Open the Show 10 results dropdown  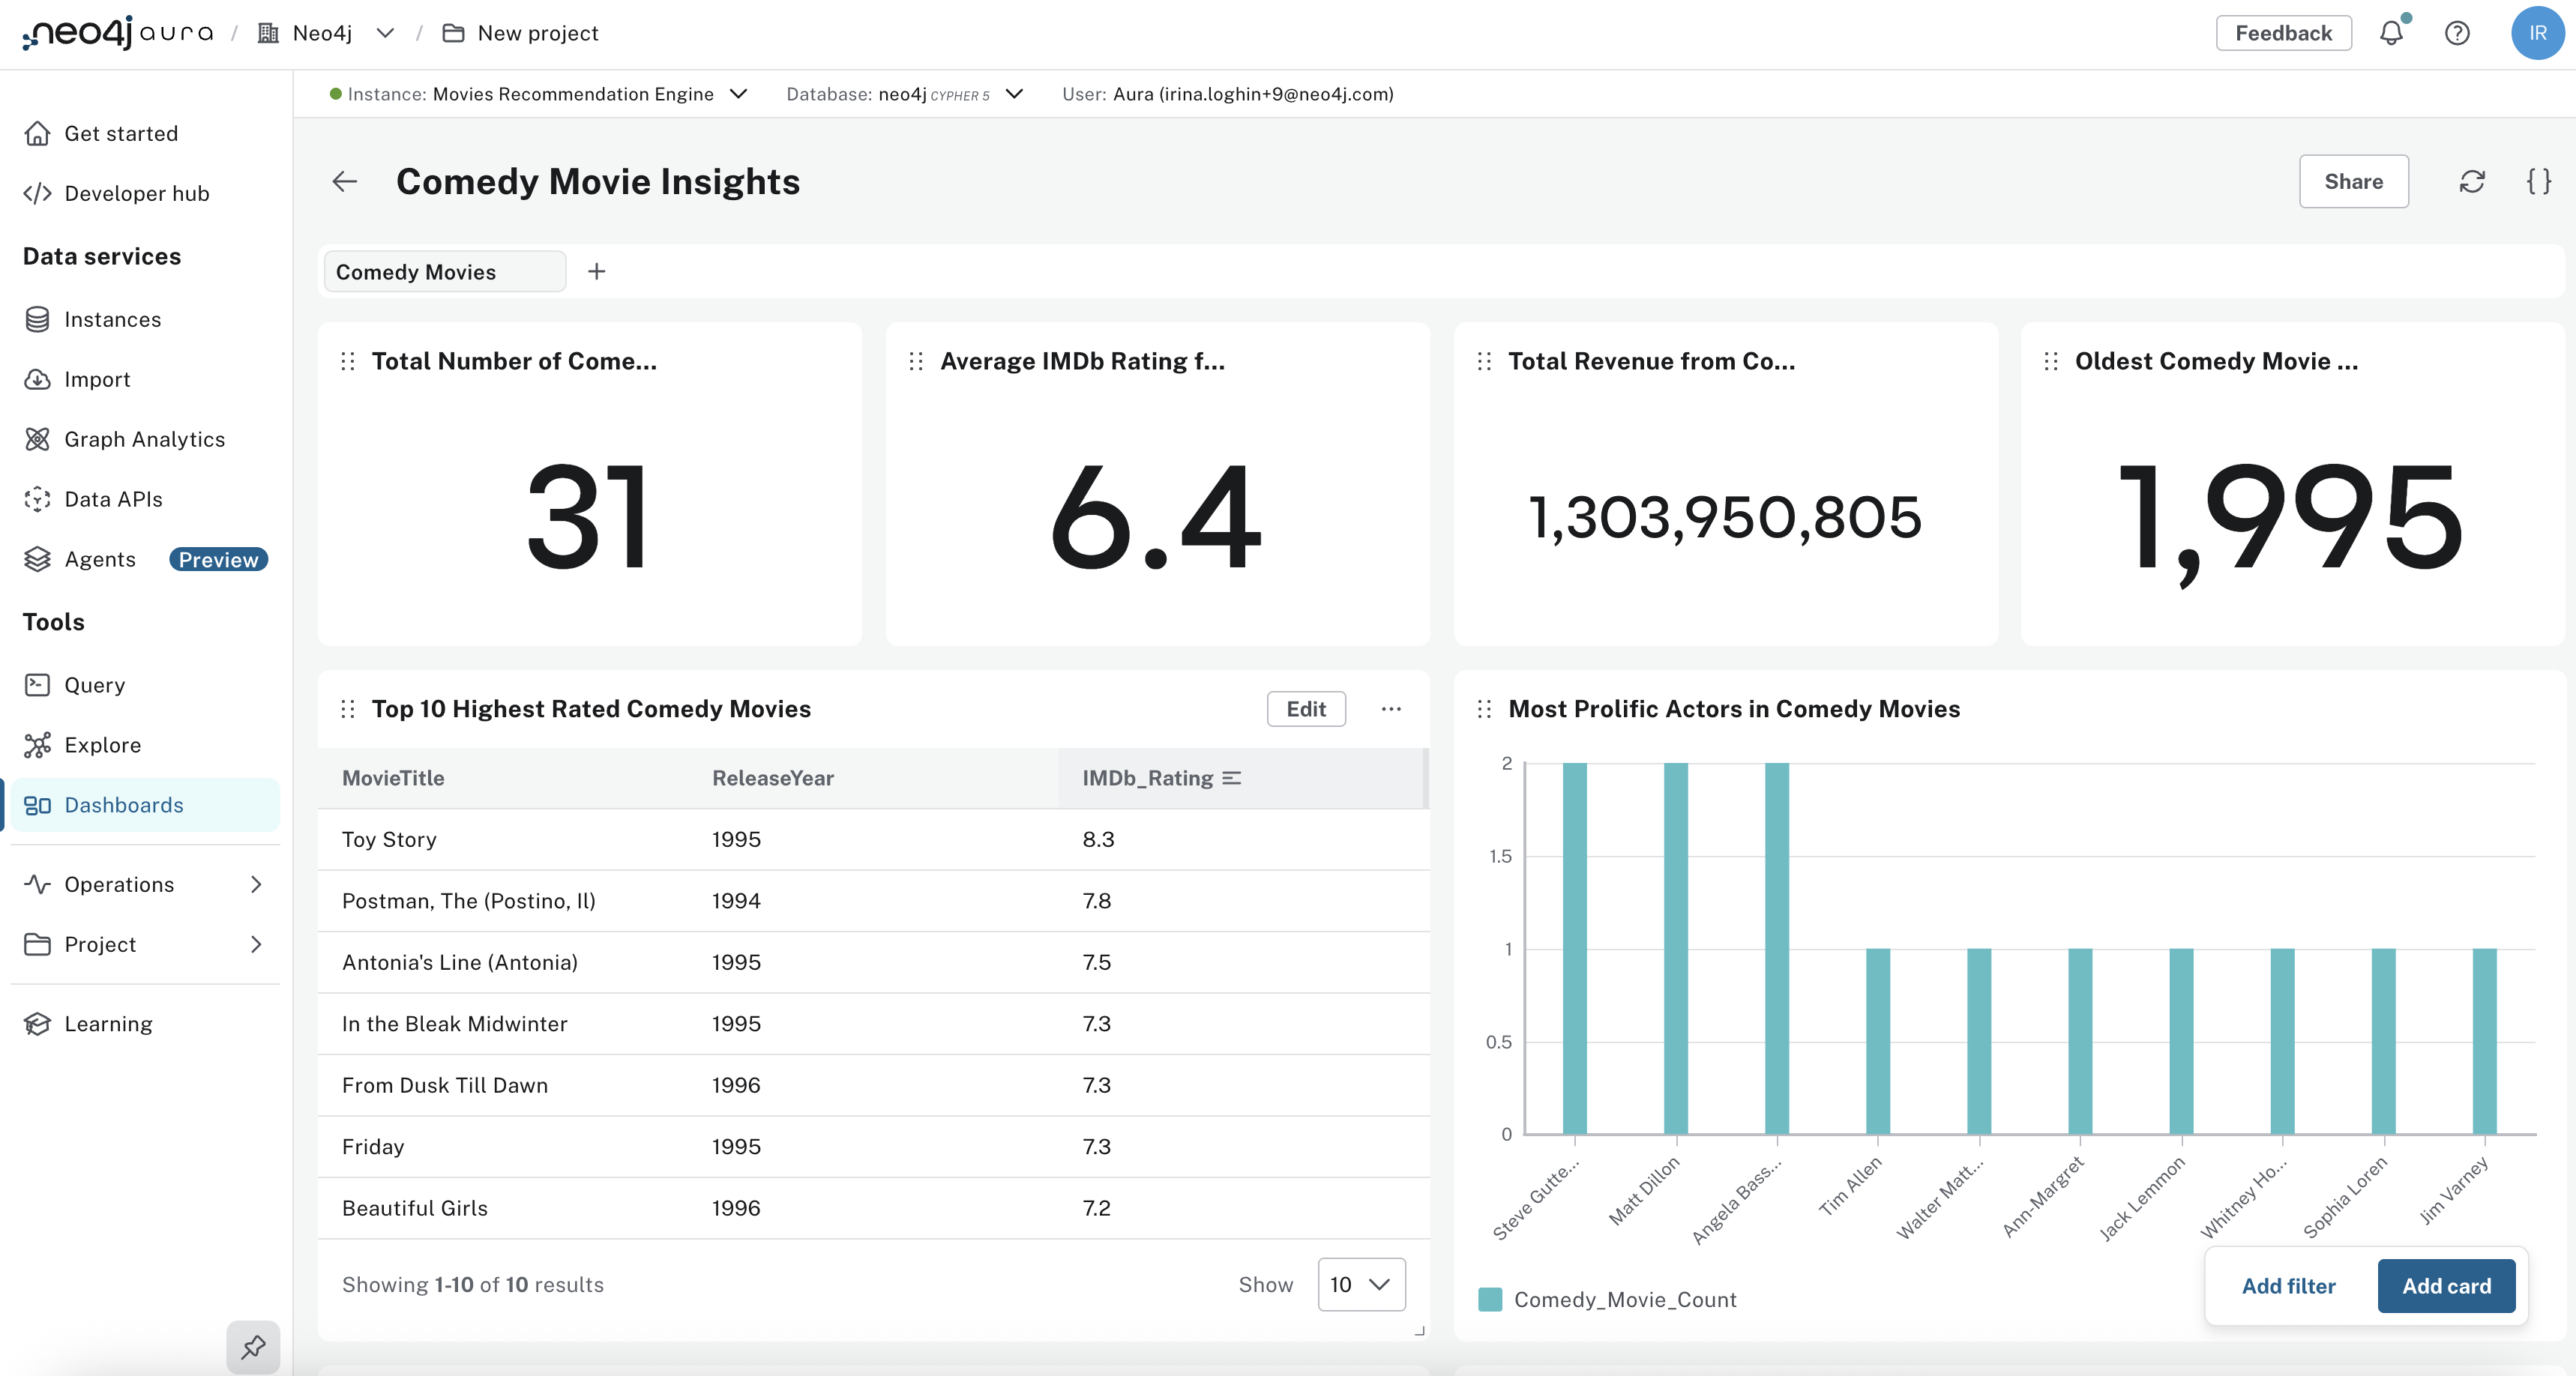coord(1360,1285)
